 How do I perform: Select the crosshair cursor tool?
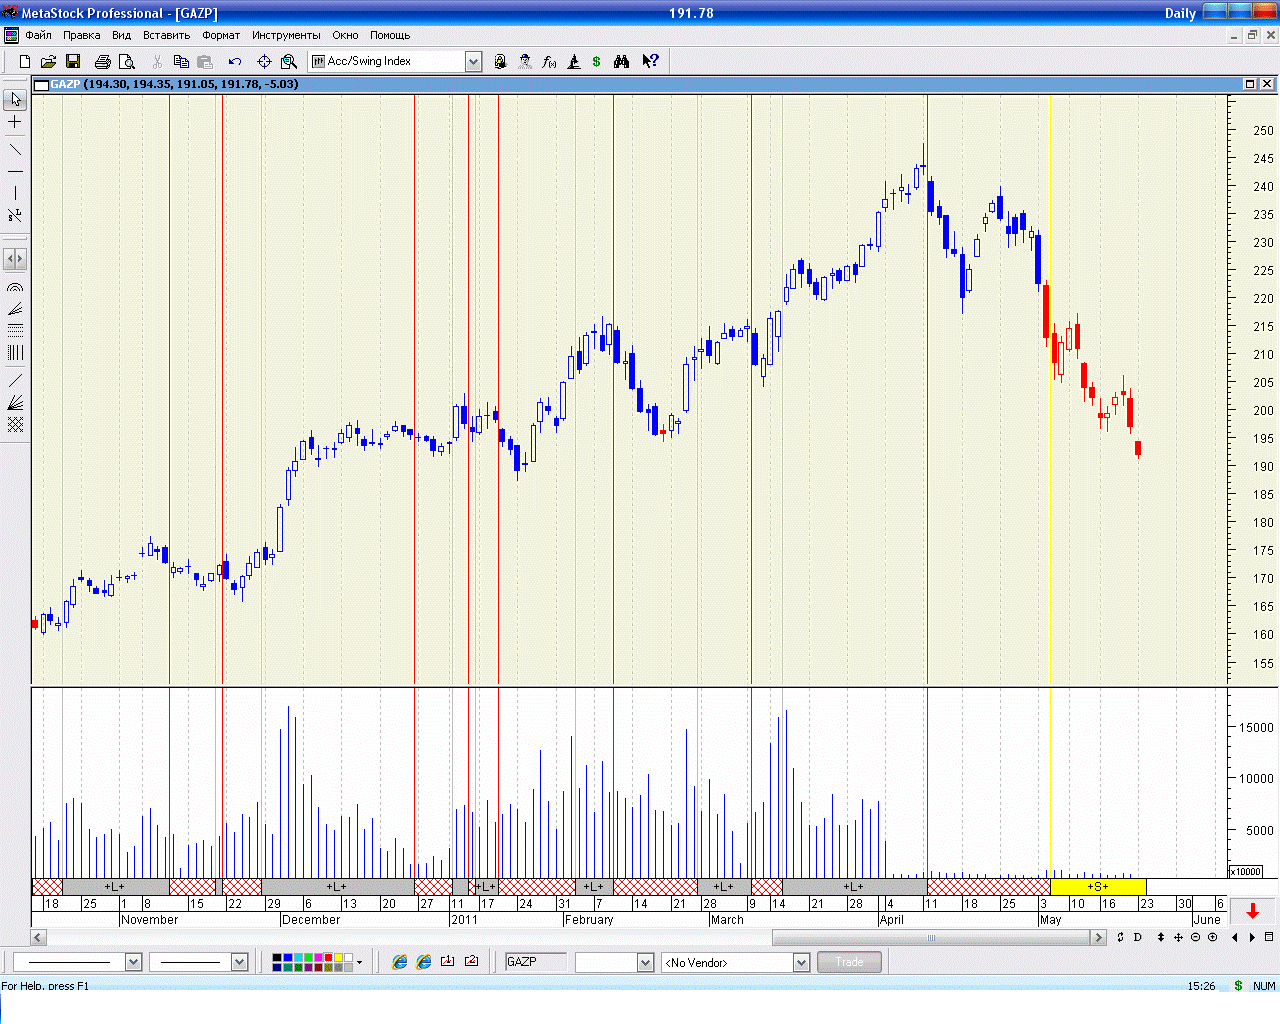click(15, 122)
